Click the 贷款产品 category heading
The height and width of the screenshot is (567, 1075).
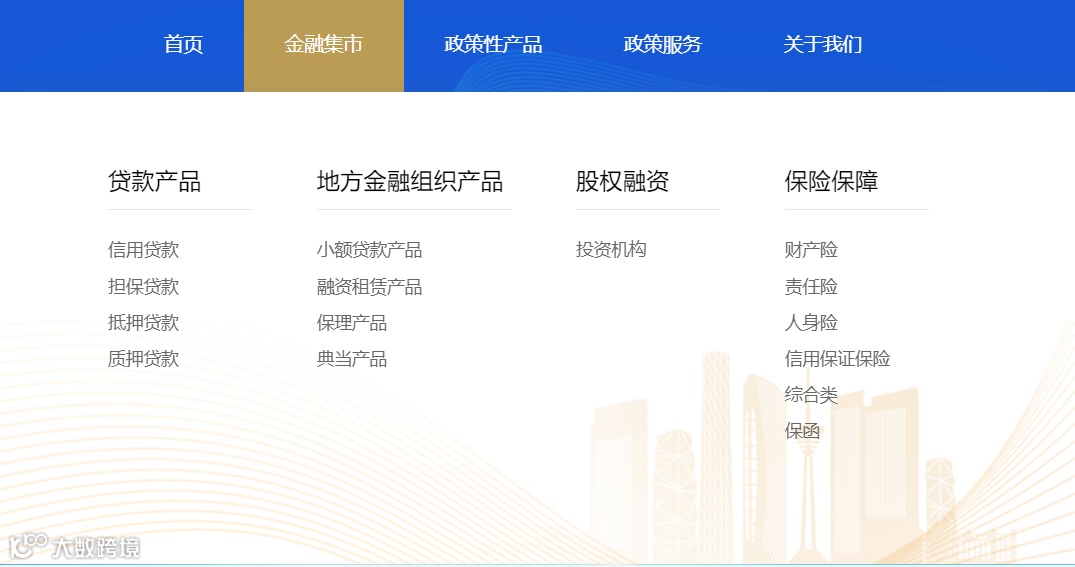coord(154,182)
